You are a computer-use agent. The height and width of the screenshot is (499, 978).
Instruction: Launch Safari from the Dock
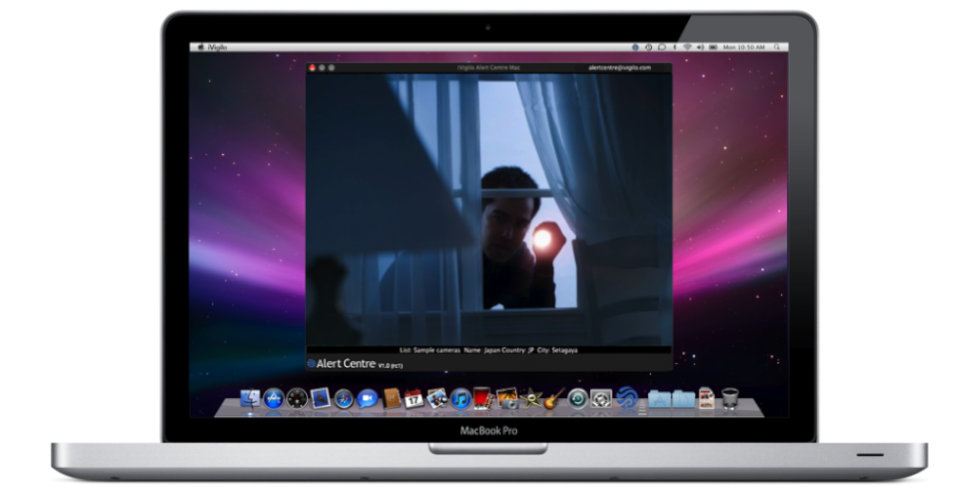coord(344,398)
